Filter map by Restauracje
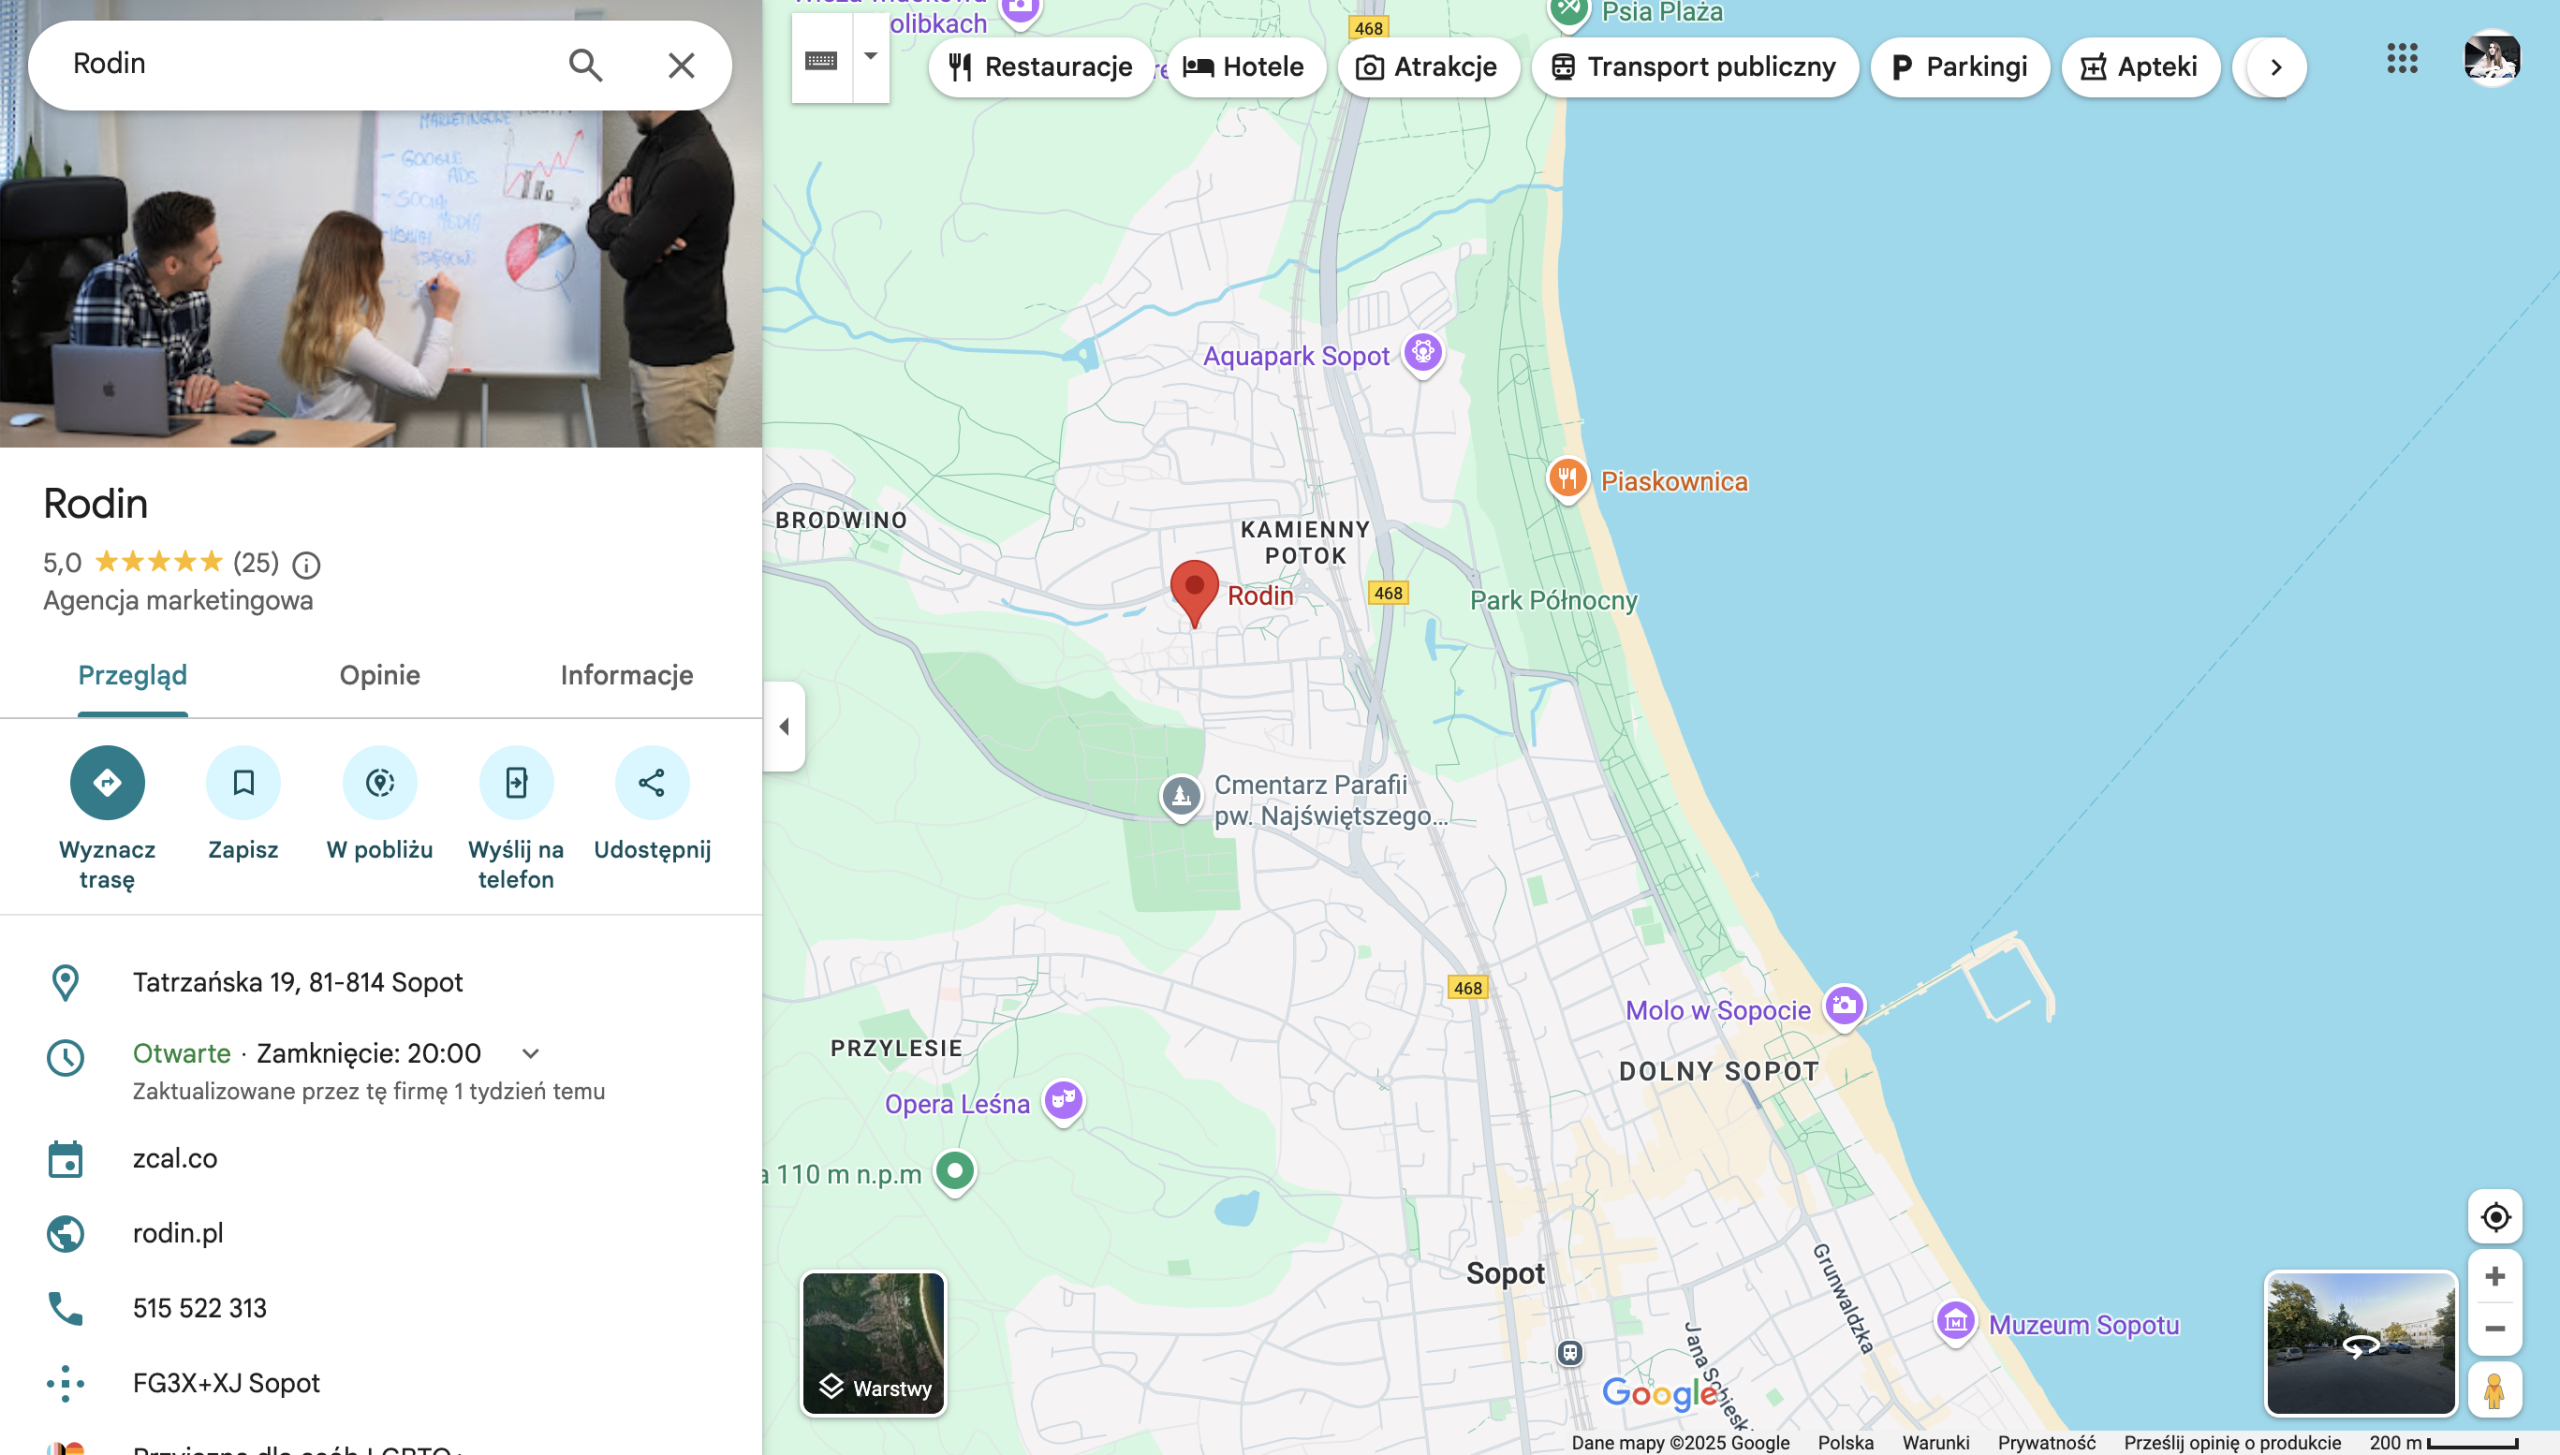Viewport: 2560px width, 1455px height. (x=1041, y=67)
